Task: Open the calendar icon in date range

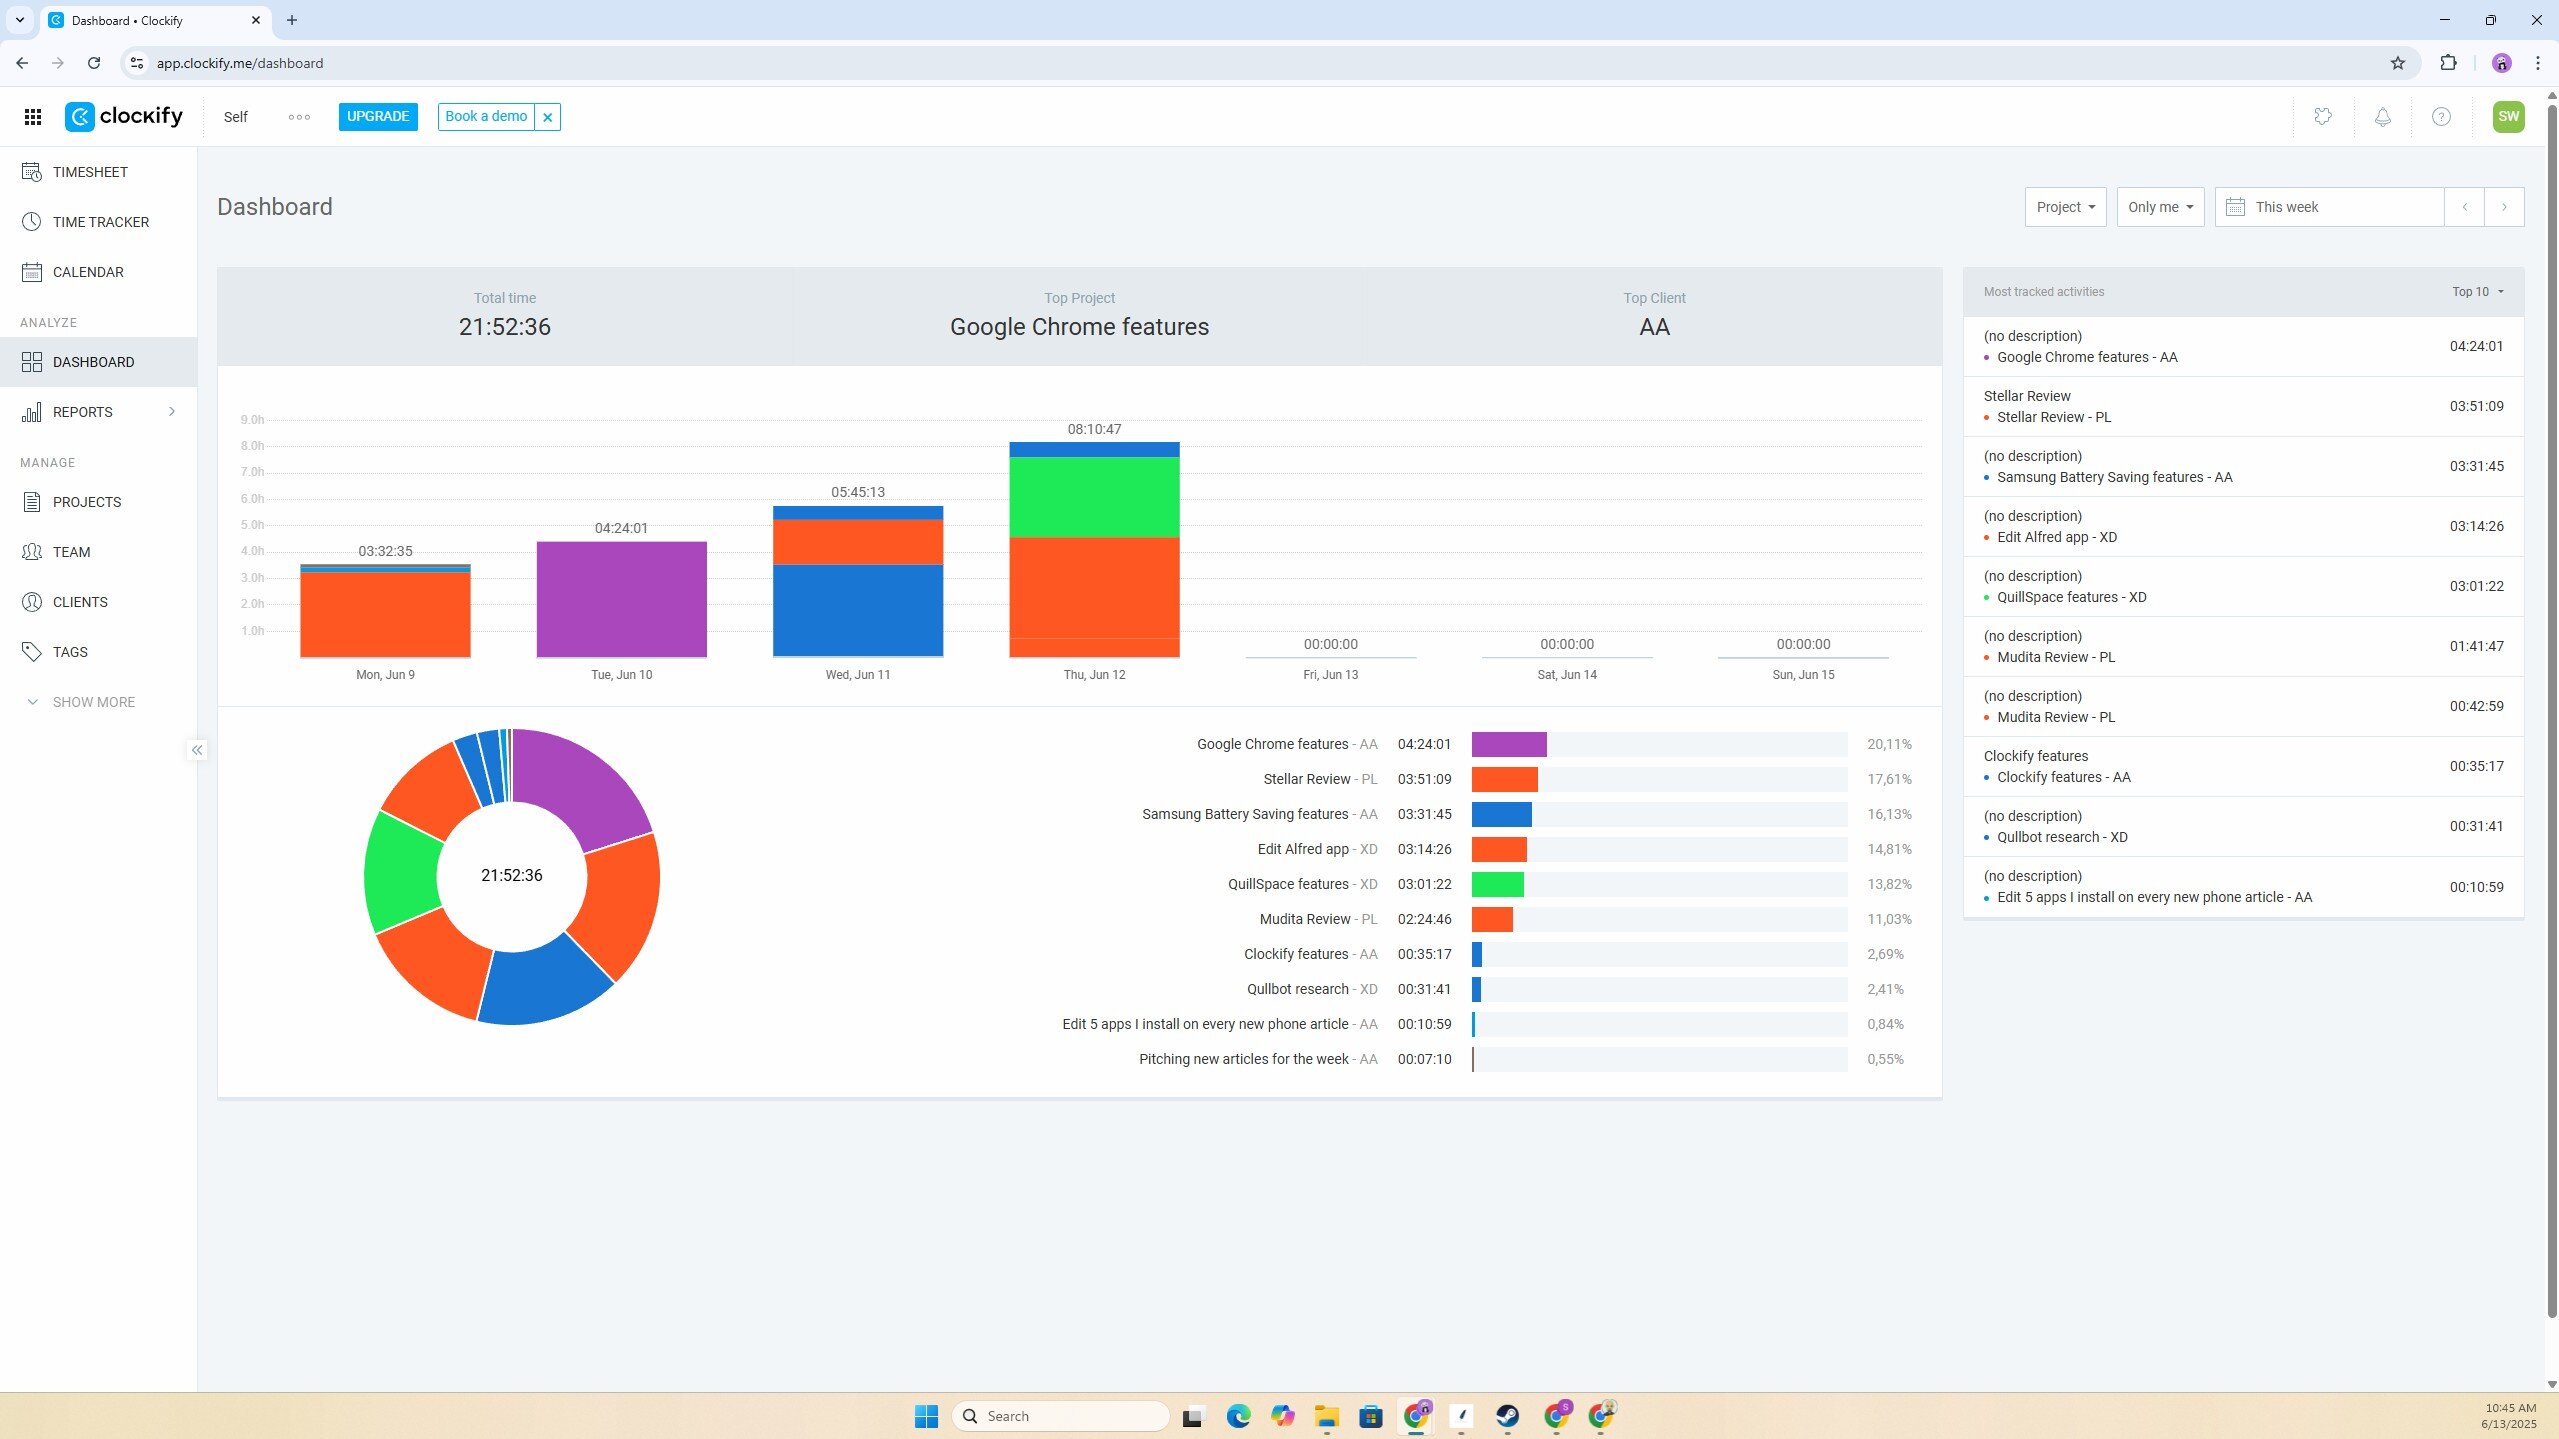Action: point(2236,207)
